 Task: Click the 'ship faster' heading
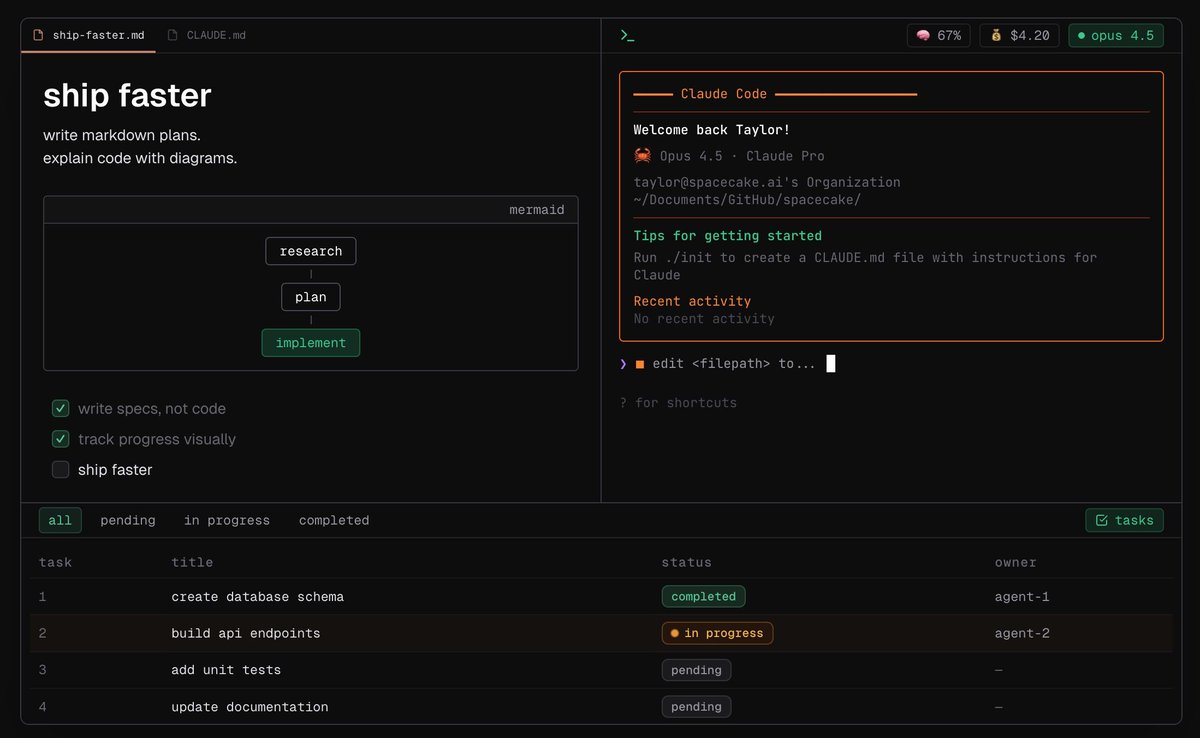pyautogui.click(x=127, y=95)
